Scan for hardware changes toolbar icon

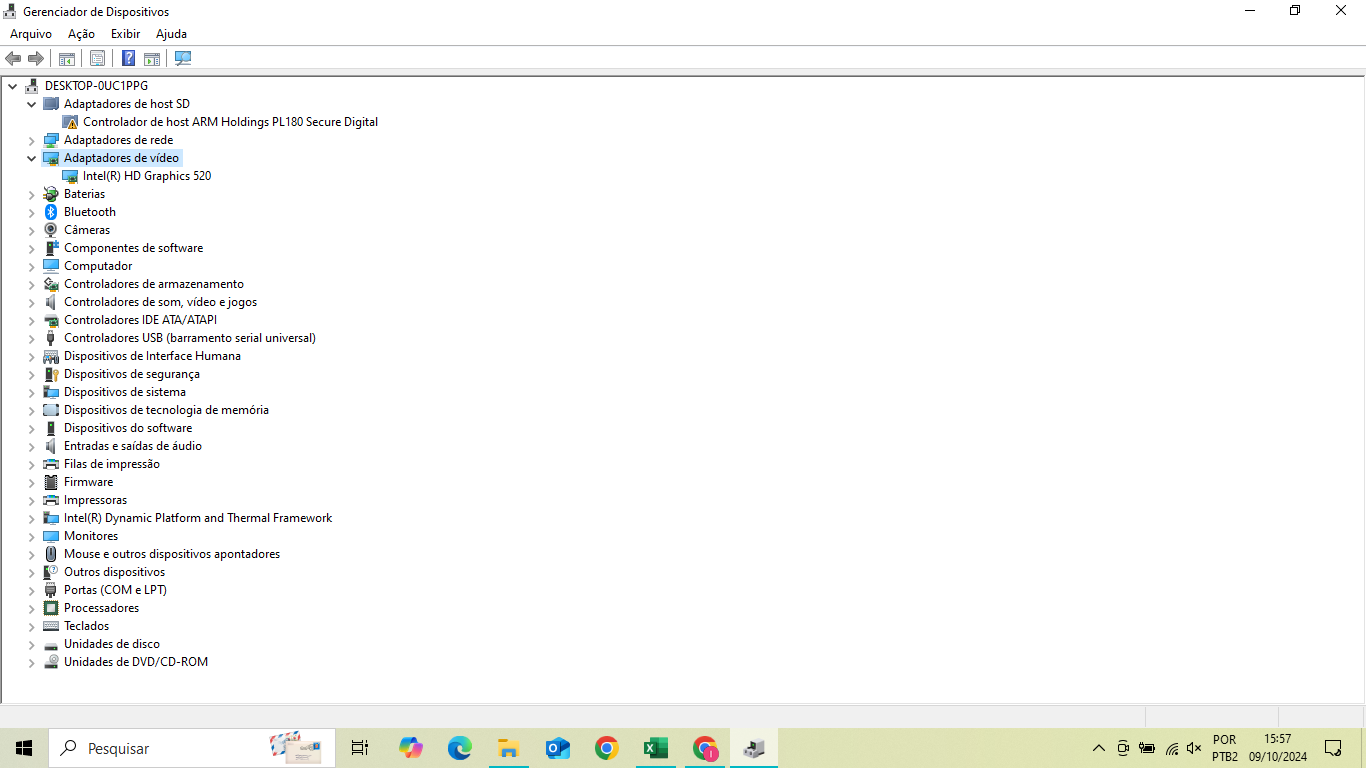183,58
